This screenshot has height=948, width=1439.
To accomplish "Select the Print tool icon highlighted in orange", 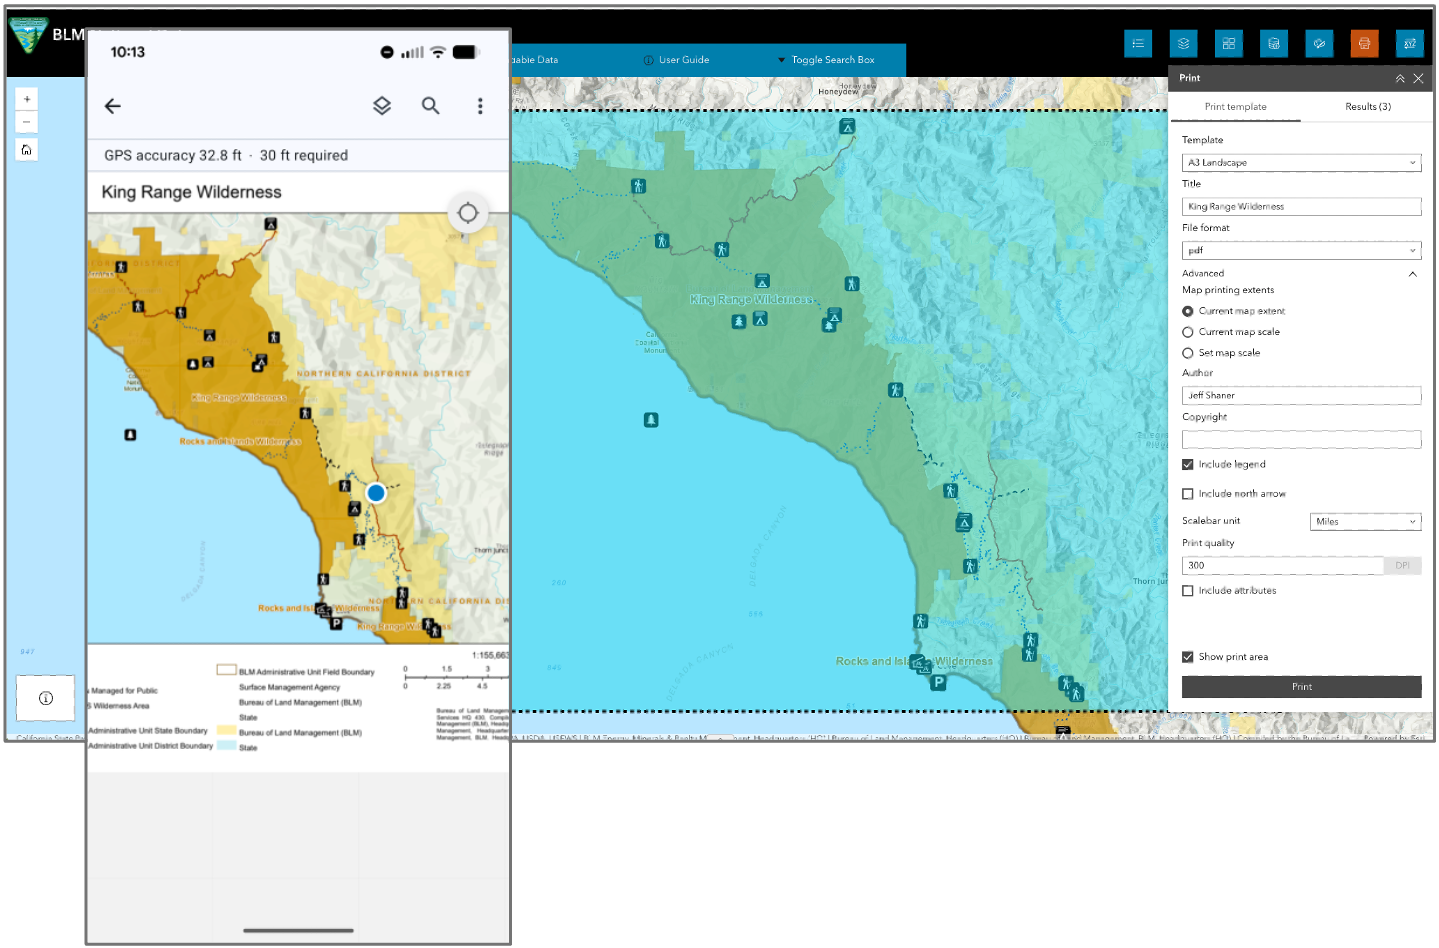I will point(1364,43).
